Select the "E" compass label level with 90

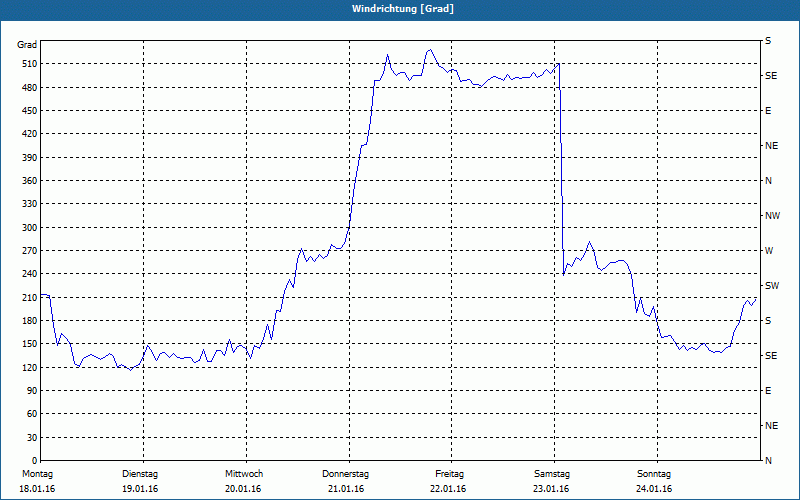coord(768,391)
